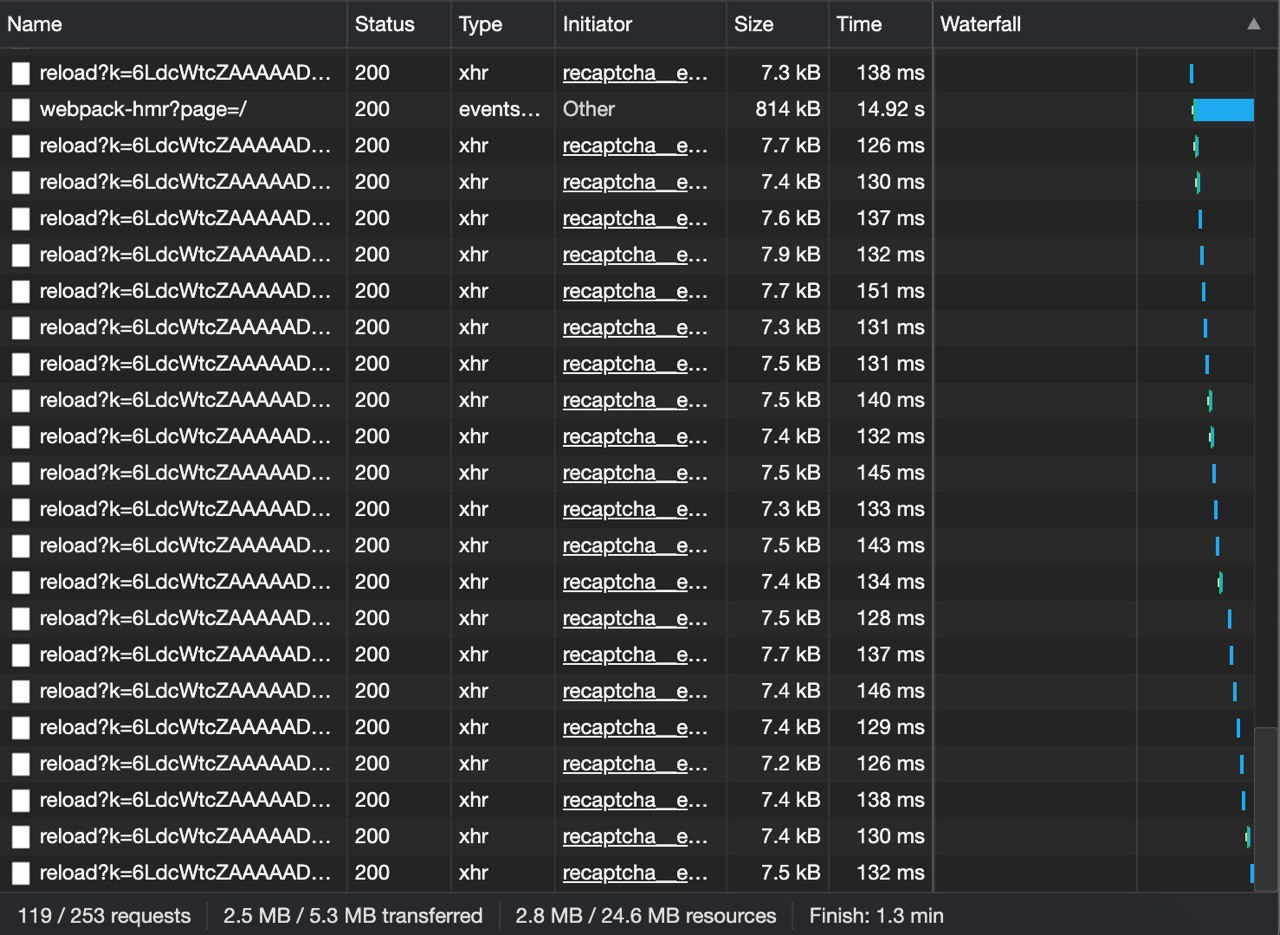The width and height of the screenshot is (1280, 935).
Task: Sort requests by the Name column header
Action: (35, 24)
